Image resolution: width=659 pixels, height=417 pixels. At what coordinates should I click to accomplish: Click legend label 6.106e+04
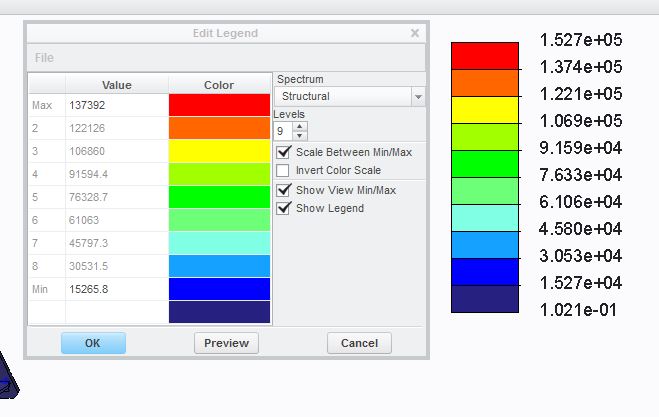point(580,202)
